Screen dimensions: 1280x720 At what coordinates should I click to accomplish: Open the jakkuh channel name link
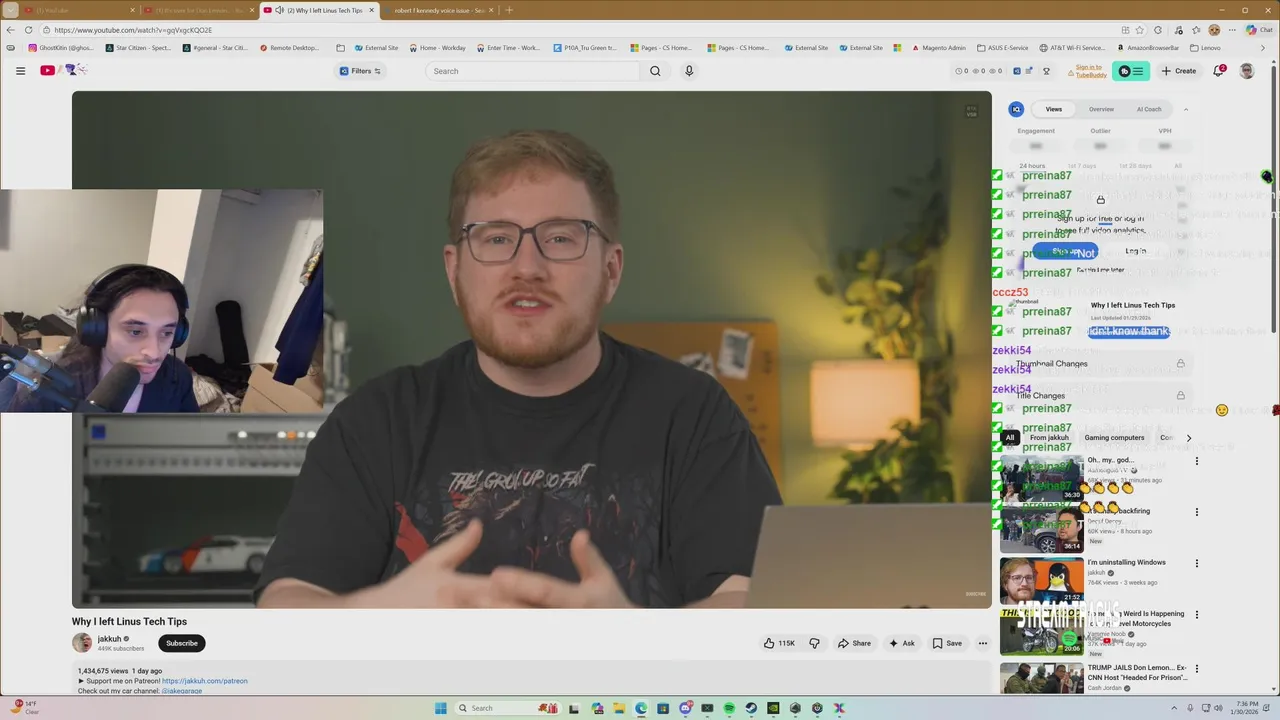[109, 639]
